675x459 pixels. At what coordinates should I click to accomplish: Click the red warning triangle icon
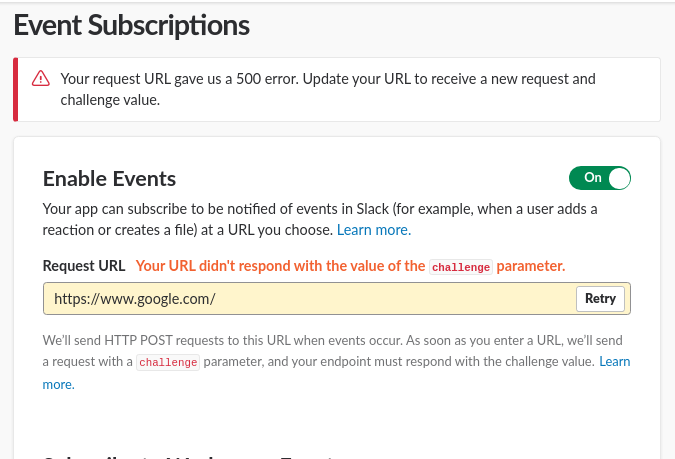click(x=41, y=78)
